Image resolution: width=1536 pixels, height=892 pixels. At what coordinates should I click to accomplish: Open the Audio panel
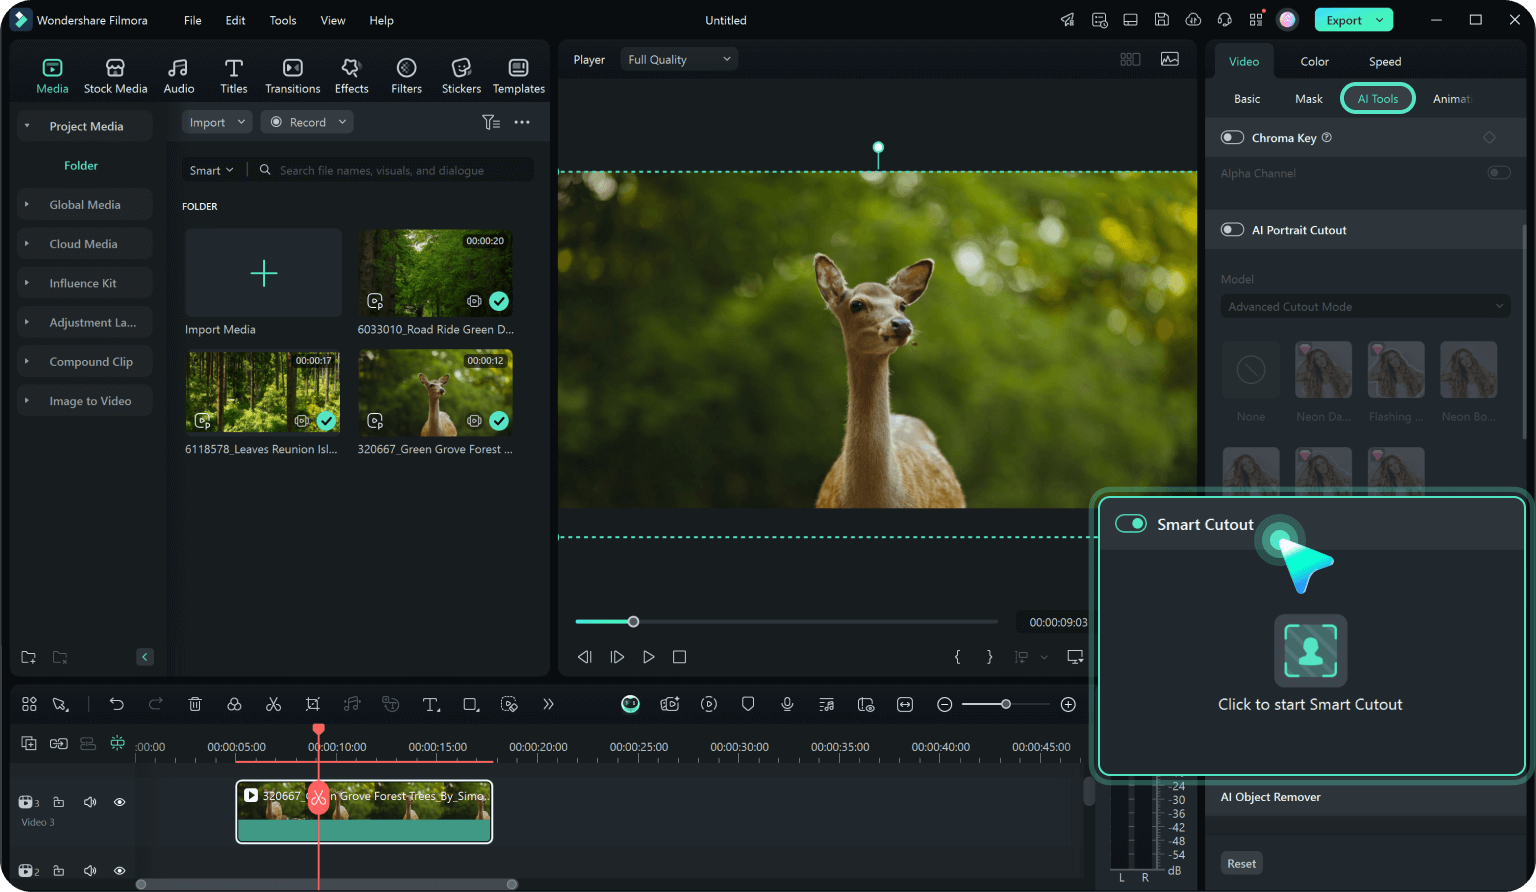click(179, 76)
